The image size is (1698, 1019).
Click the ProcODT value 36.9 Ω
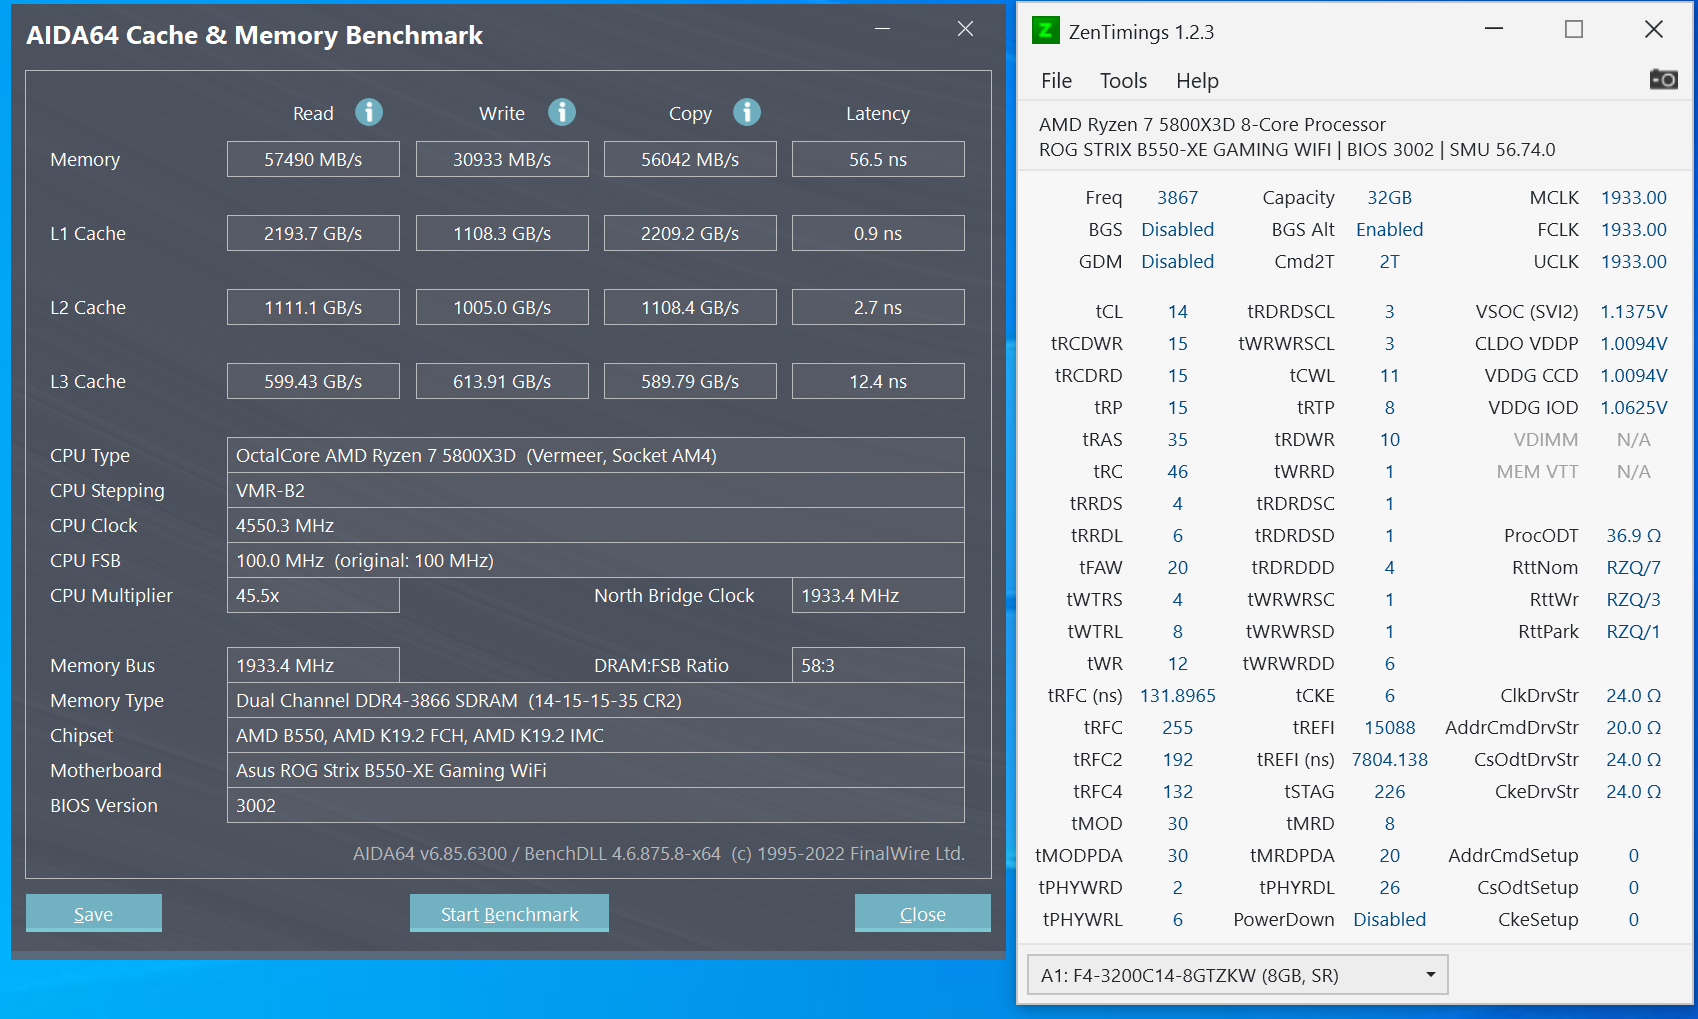tap(1634, 536)
